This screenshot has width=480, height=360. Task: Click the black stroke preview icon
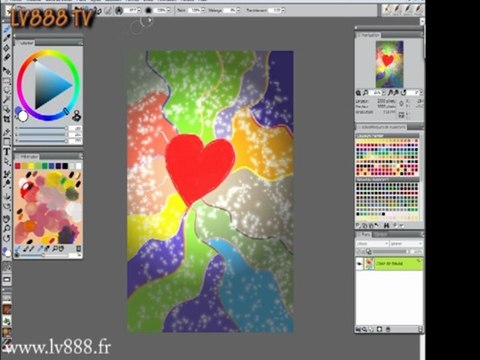(x=148, y=10)
